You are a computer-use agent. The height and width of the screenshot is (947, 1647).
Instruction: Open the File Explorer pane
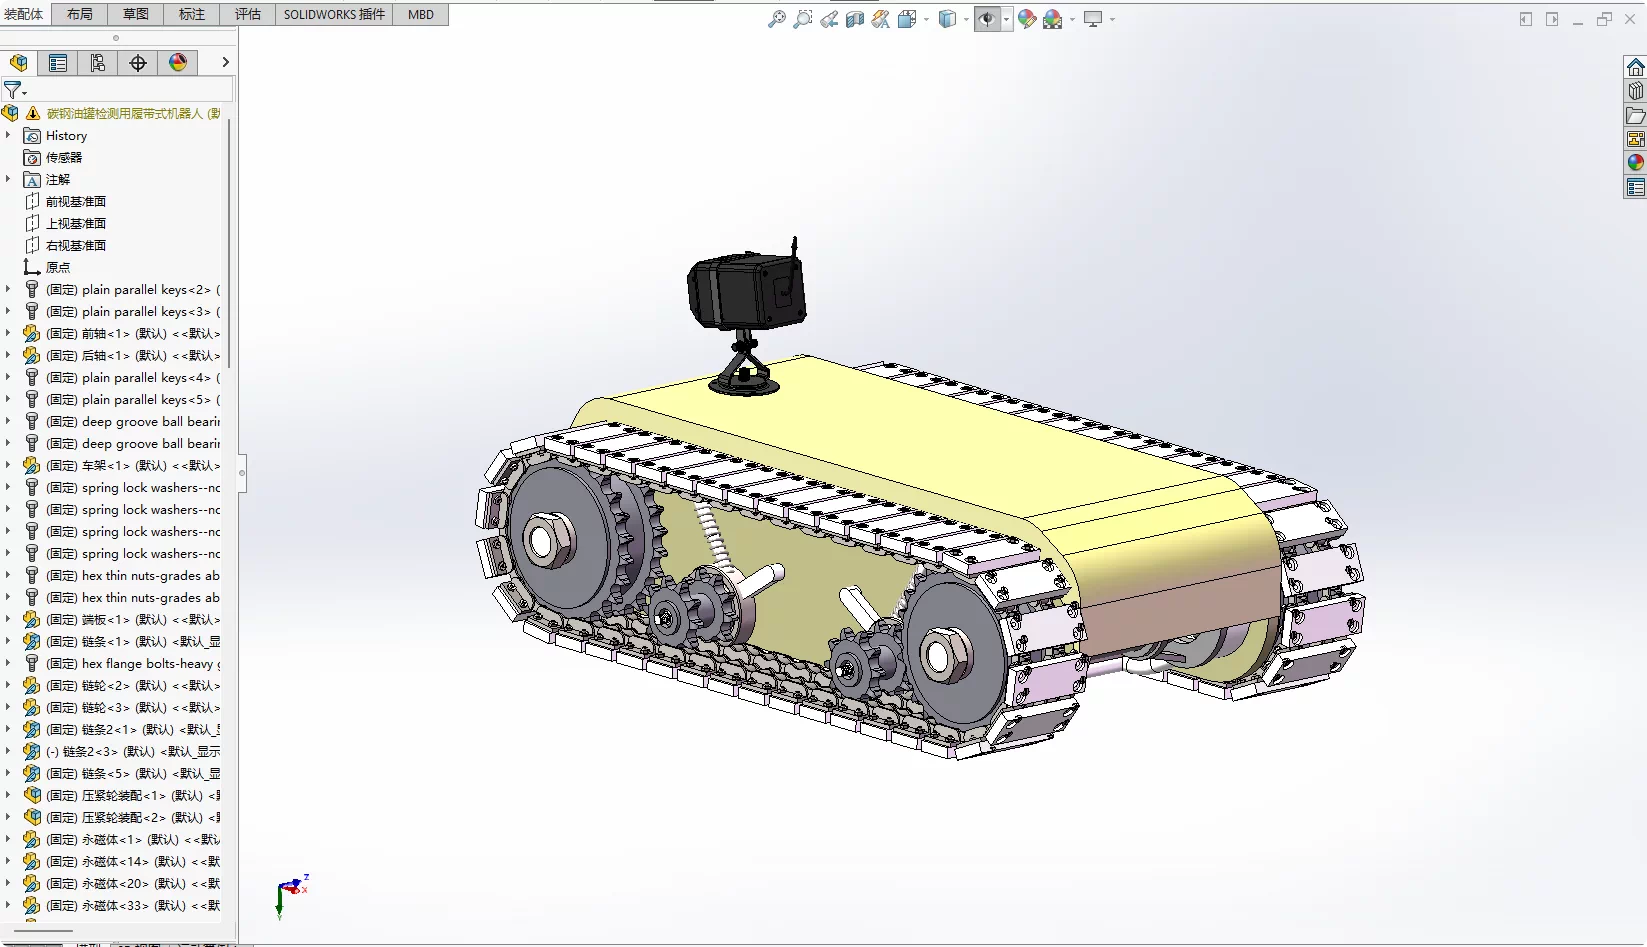coord(1635,115)
